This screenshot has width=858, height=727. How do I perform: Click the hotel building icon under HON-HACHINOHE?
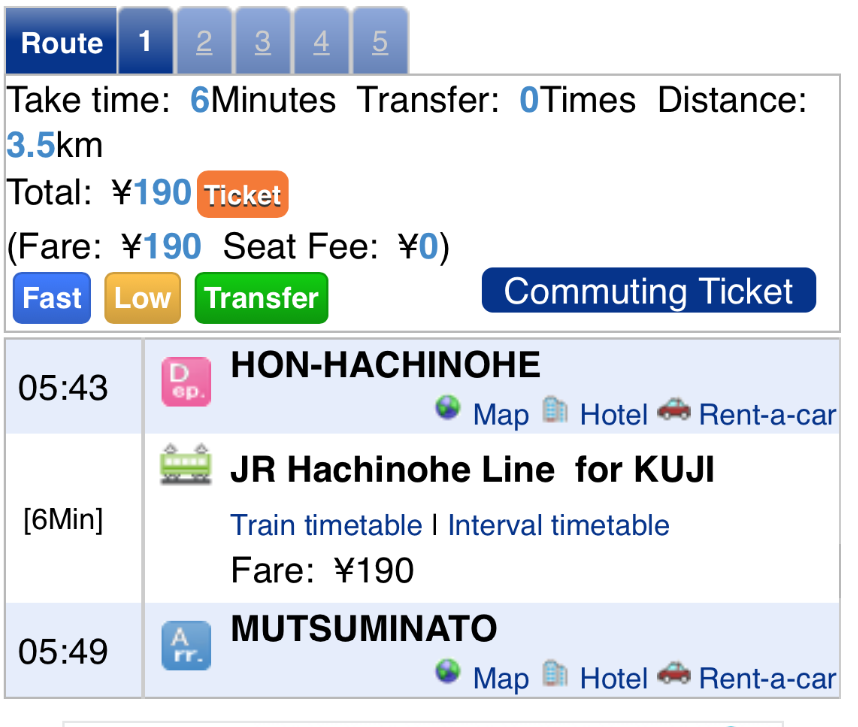(555, 409)
